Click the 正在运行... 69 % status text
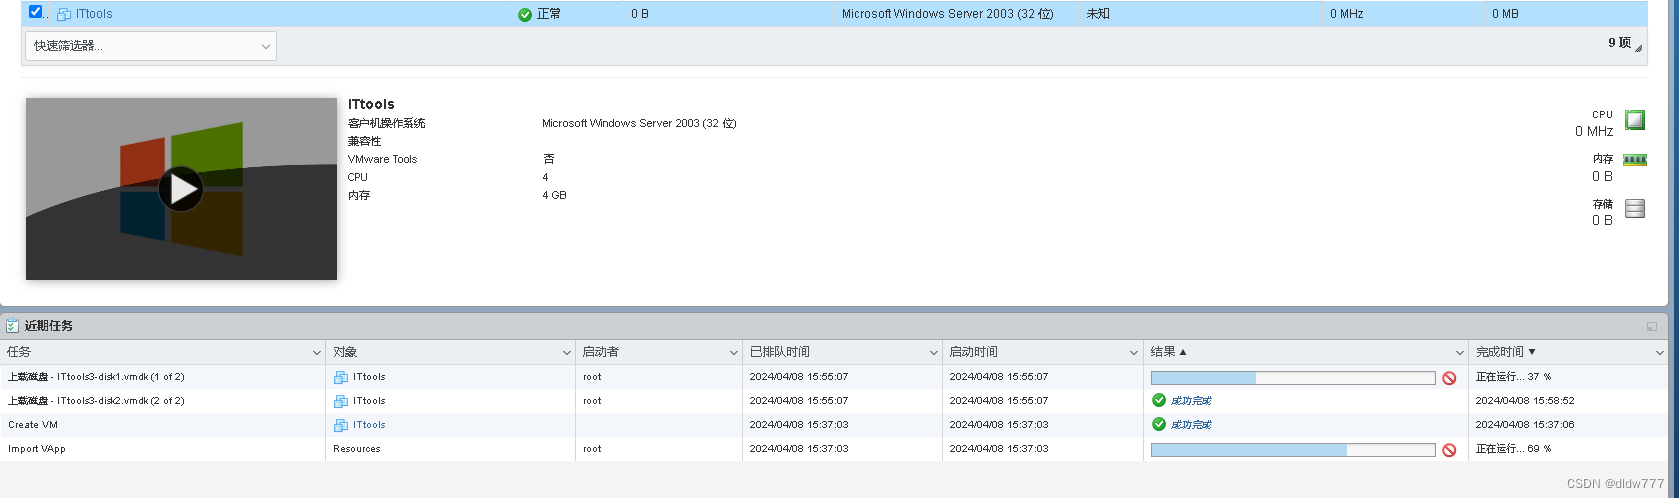1679x498 pixels. (1514, 449)
